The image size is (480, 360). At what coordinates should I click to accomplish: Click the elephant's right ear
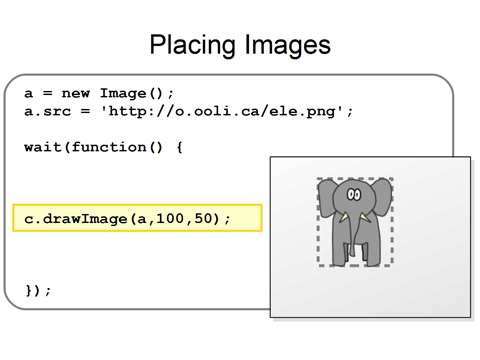[x=383, y=197]
